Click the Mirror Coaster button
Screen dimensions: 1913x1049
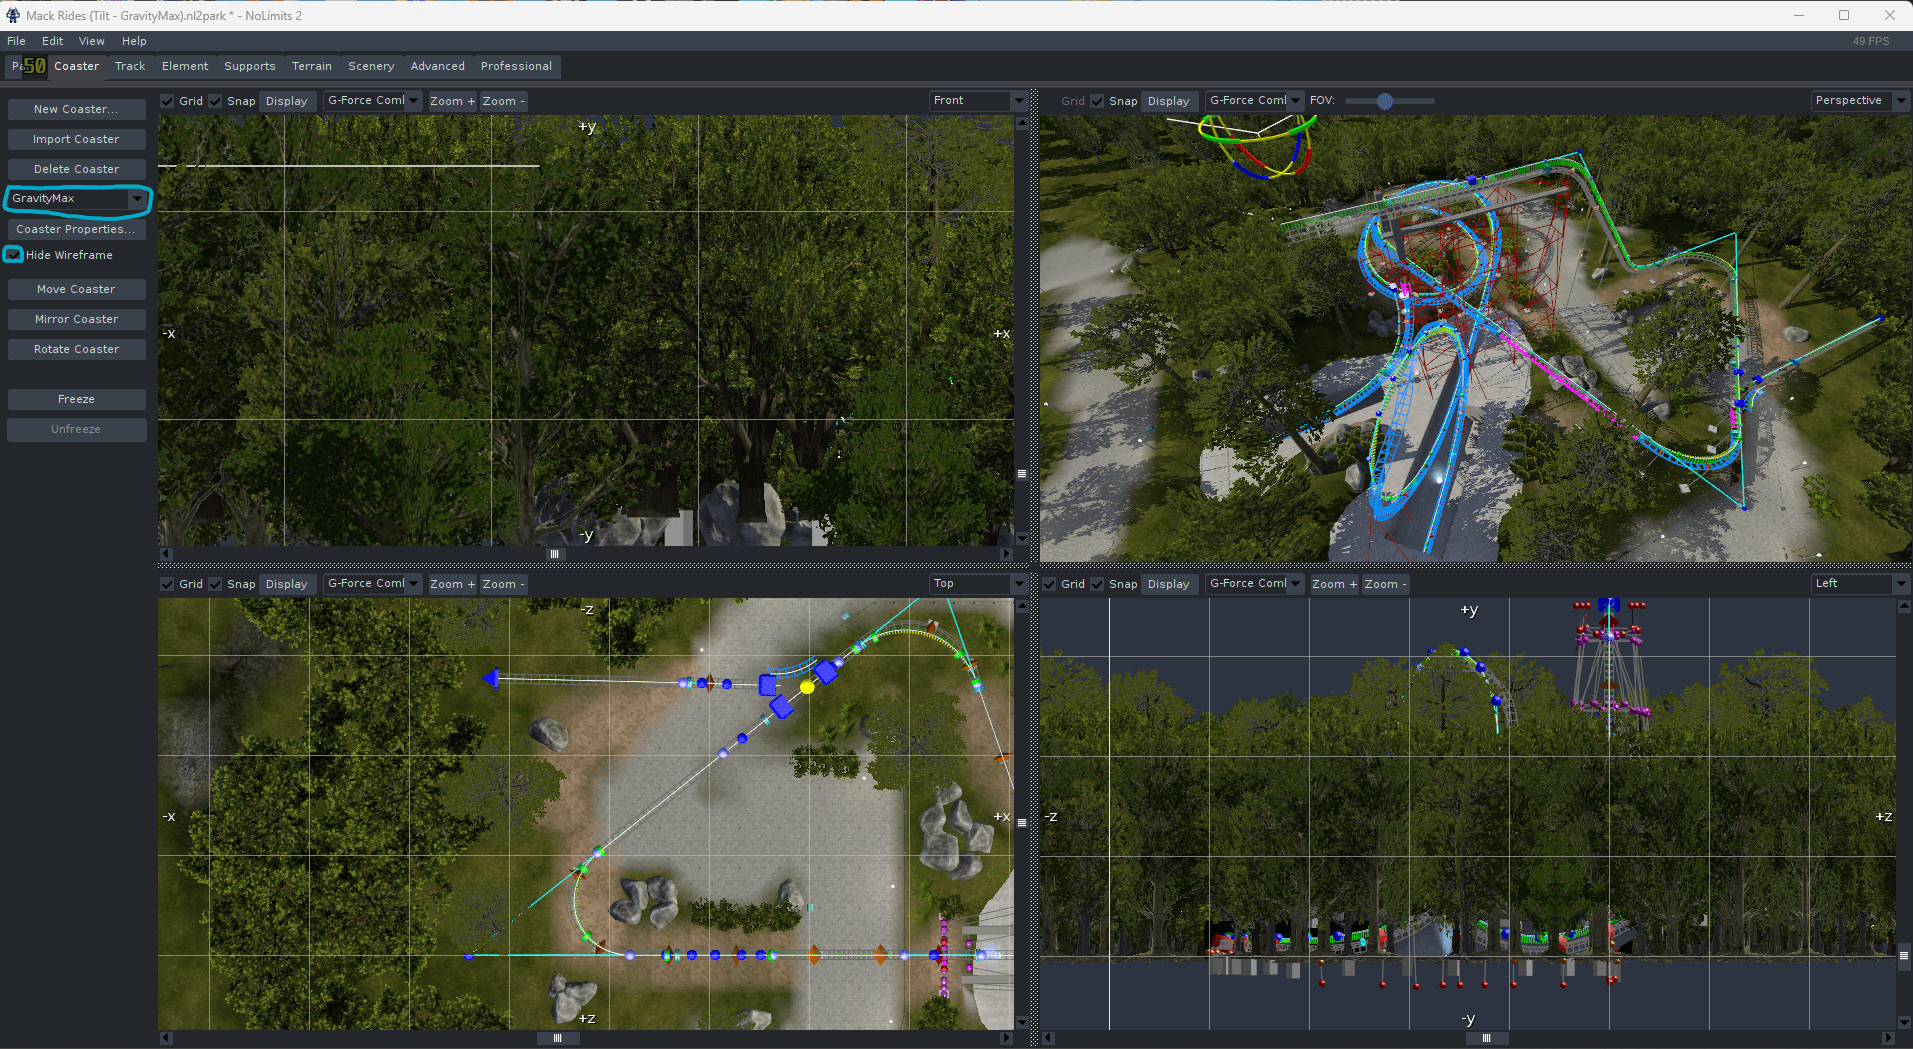click(77, 319)
